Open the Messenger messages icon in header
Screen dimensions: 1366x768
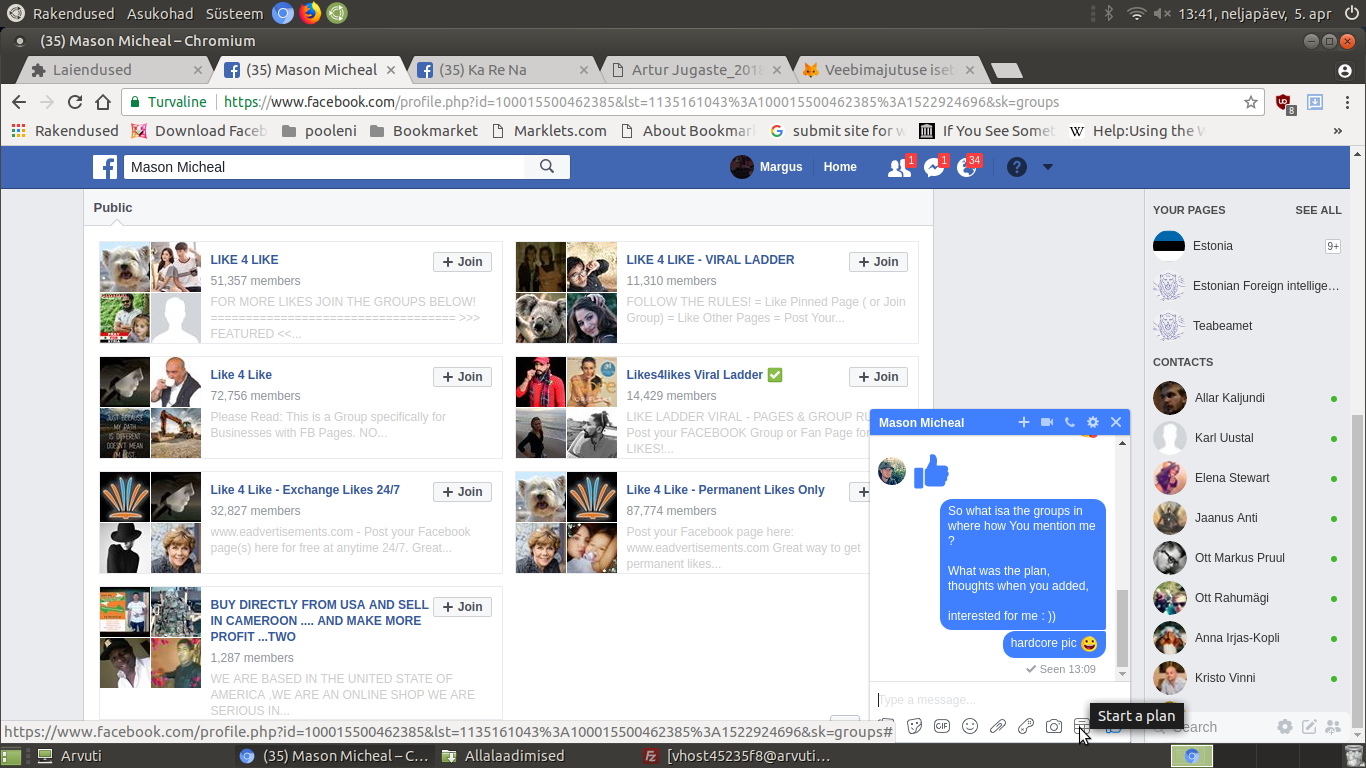click(x=934, y=168)
